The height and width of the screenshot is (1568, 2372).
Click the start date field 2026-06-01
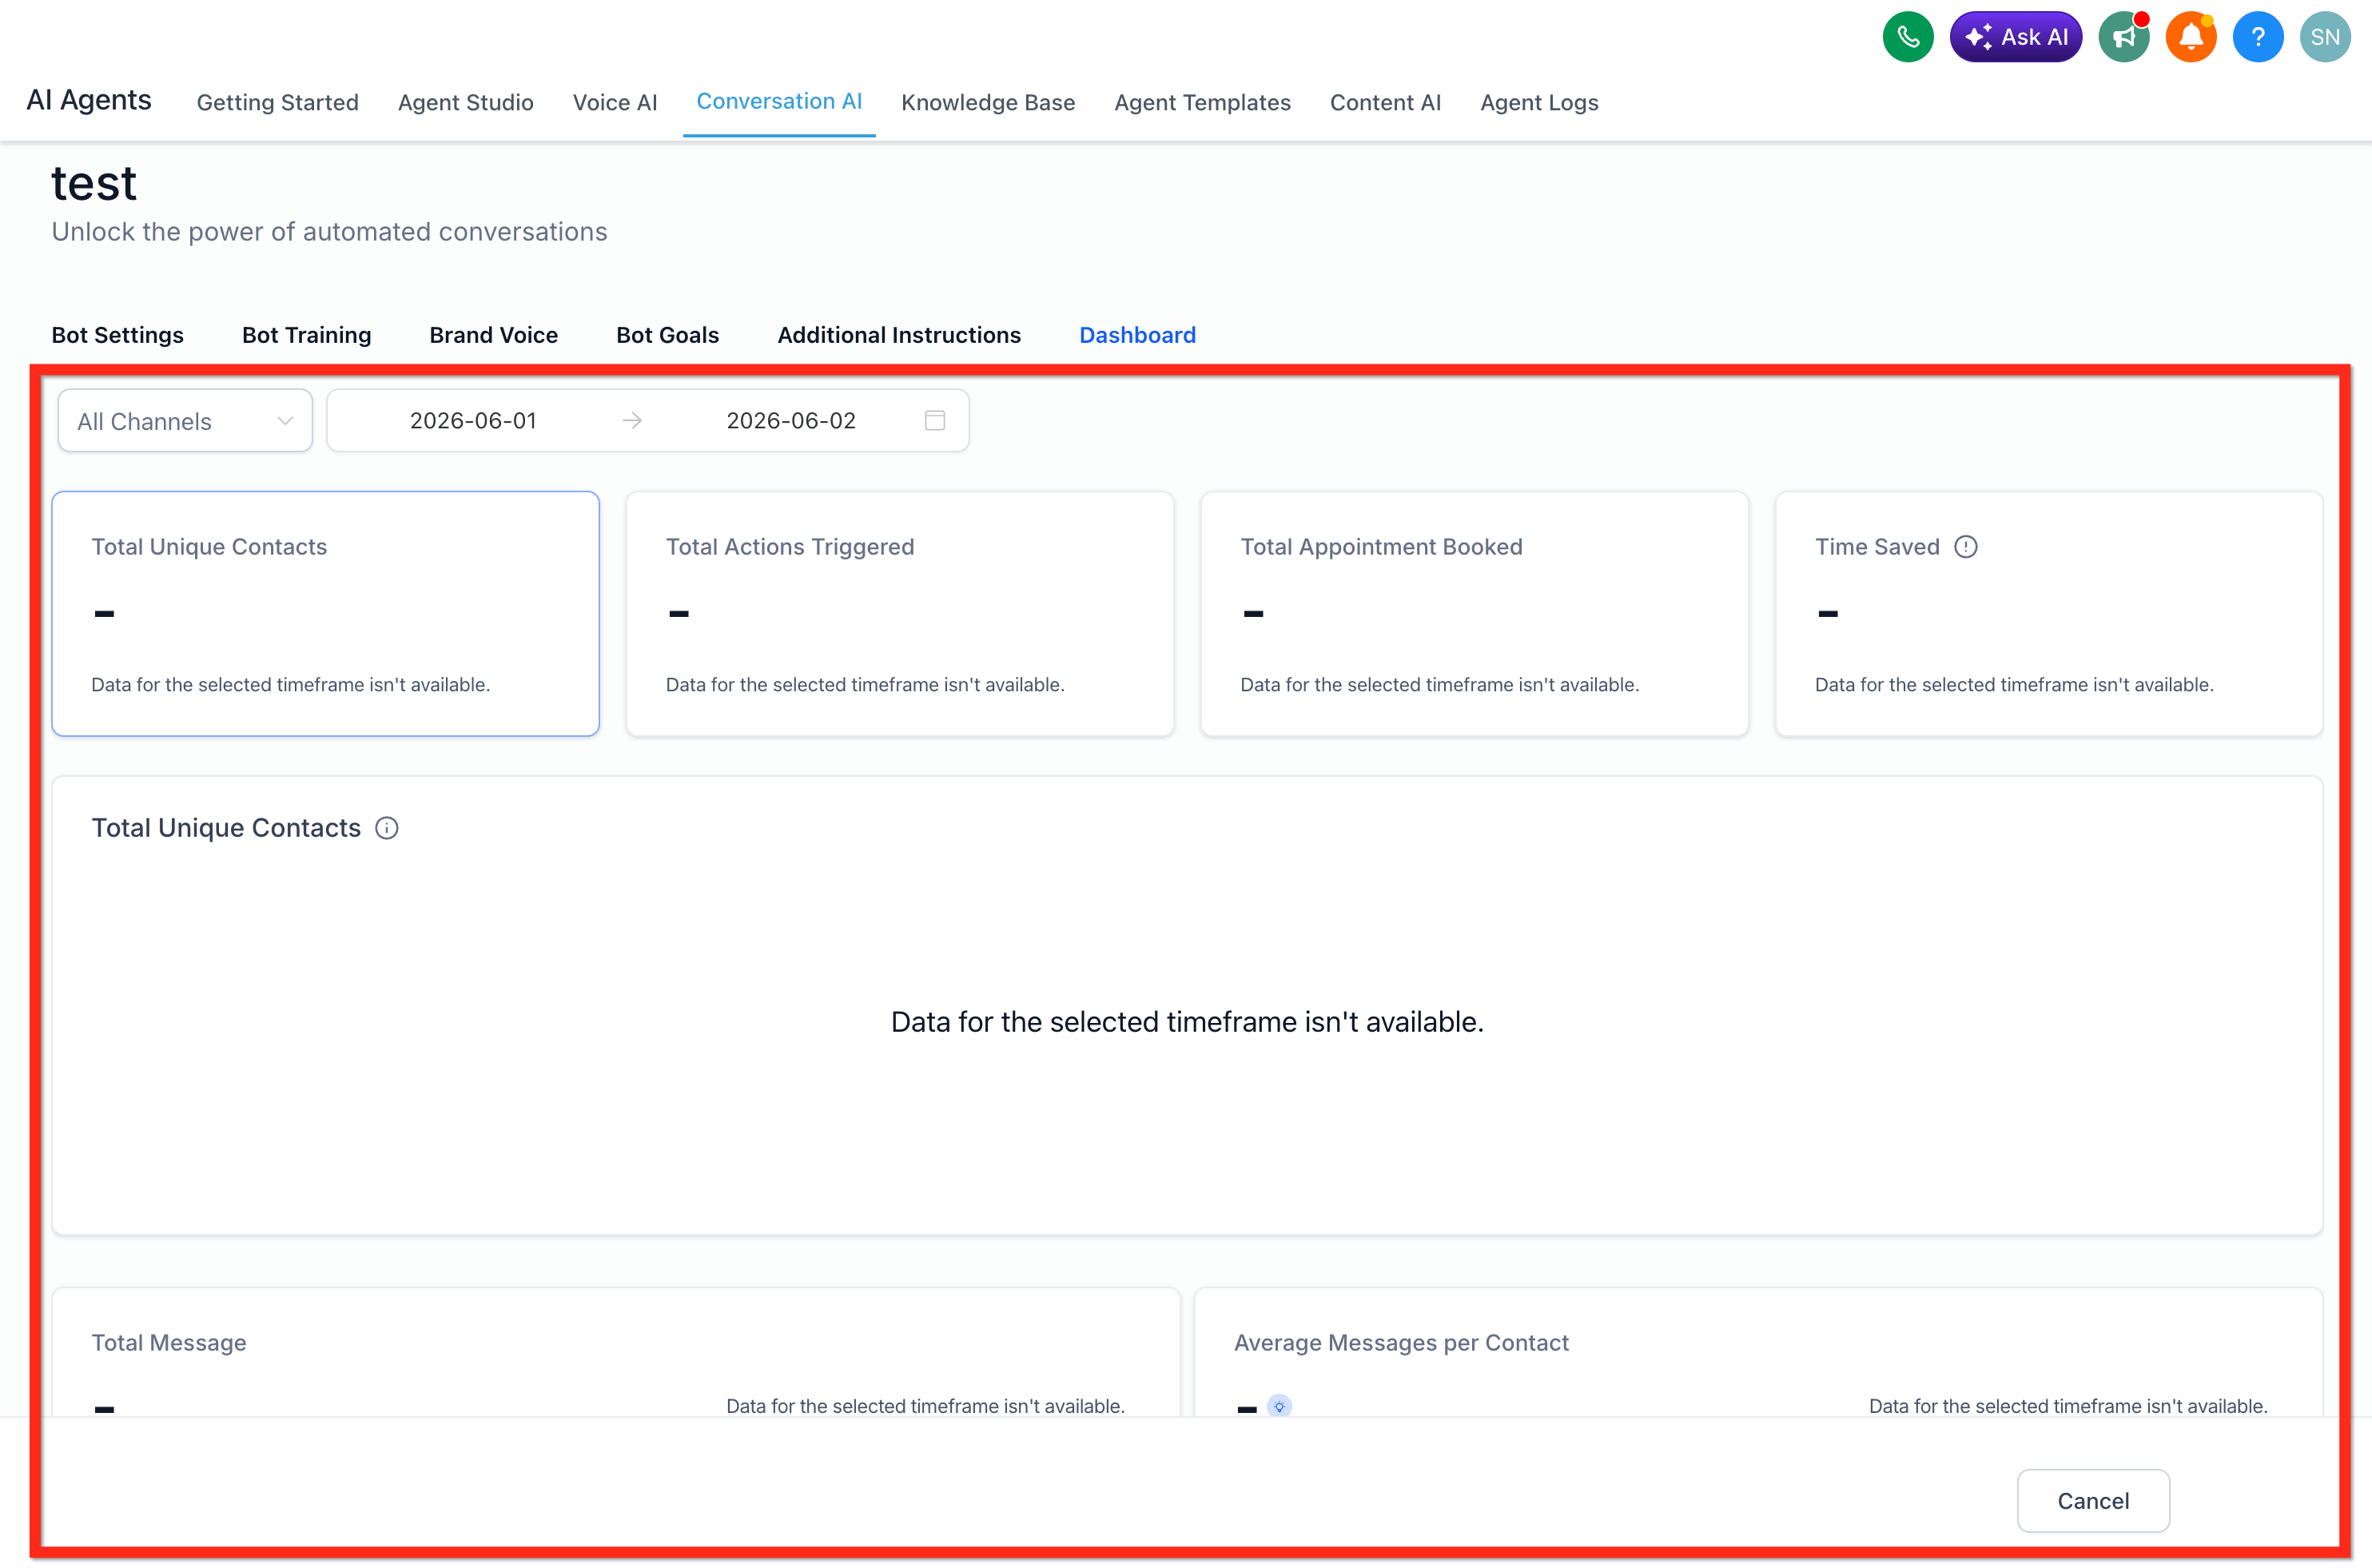473,421
